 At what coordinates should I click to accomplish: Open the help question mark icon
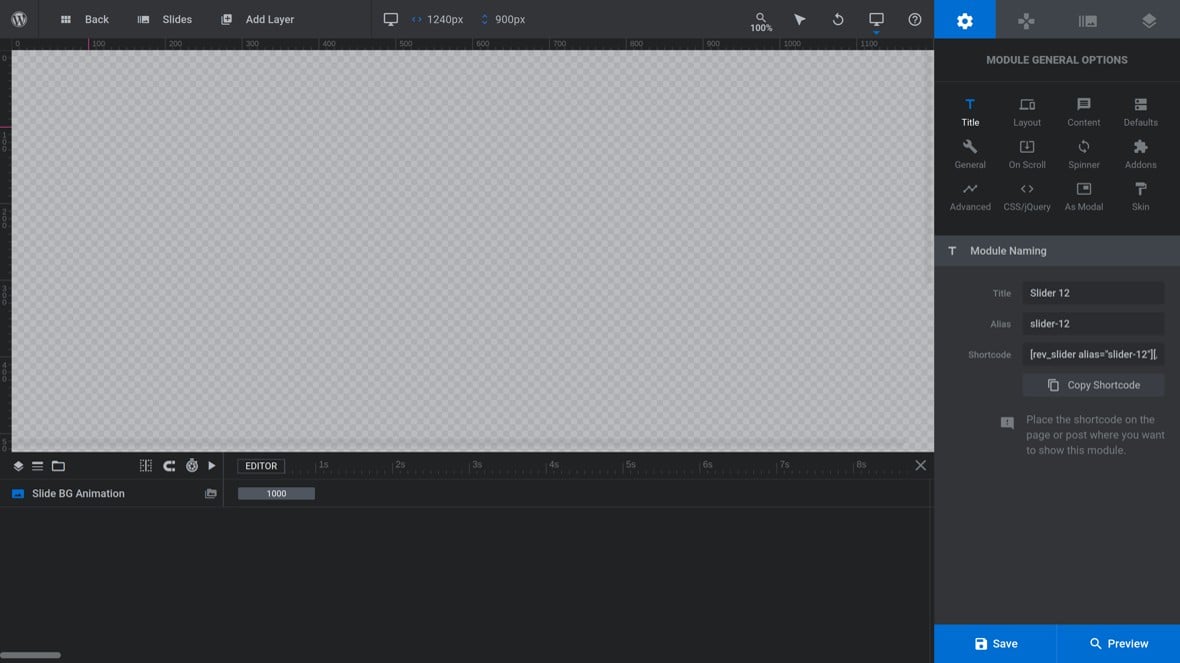pyautogui.click(x=914, y=19)
